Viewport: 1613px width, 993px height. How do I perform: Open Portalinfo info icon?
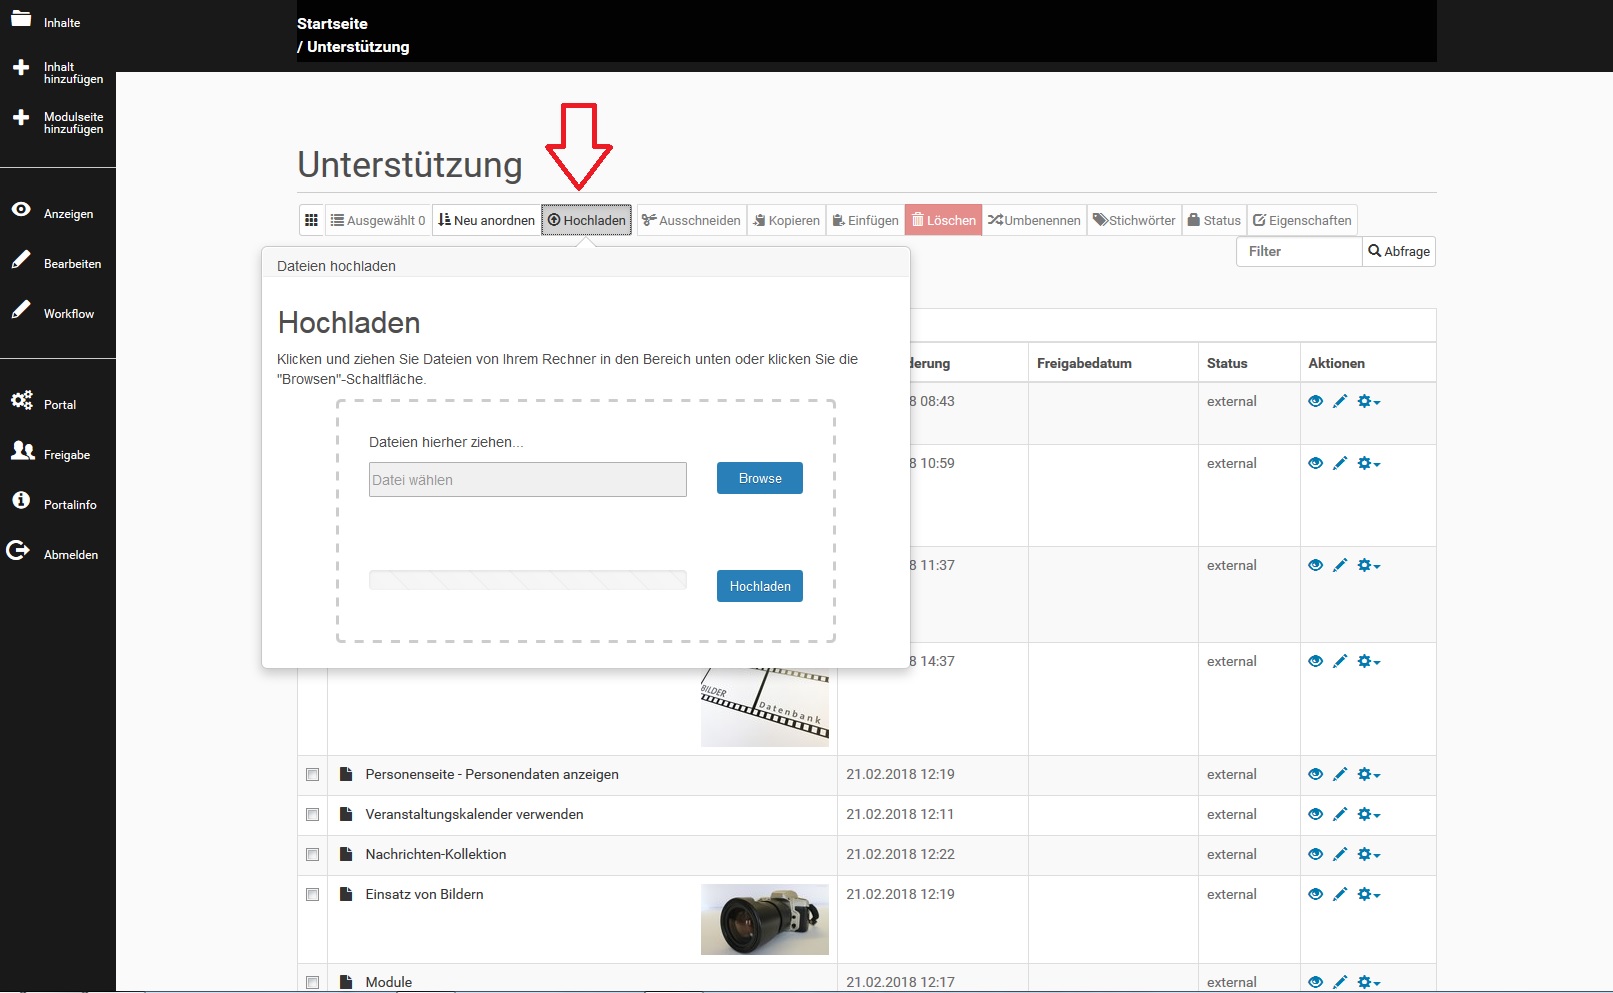(21, 500)
